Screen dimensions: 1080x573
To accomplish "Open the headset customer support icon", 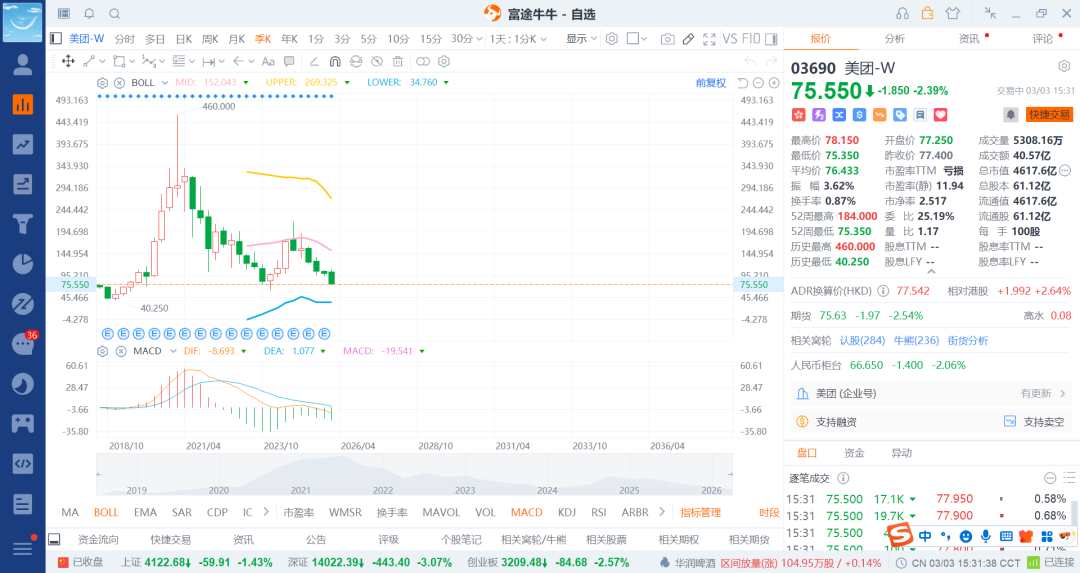I will click(902, 14).
